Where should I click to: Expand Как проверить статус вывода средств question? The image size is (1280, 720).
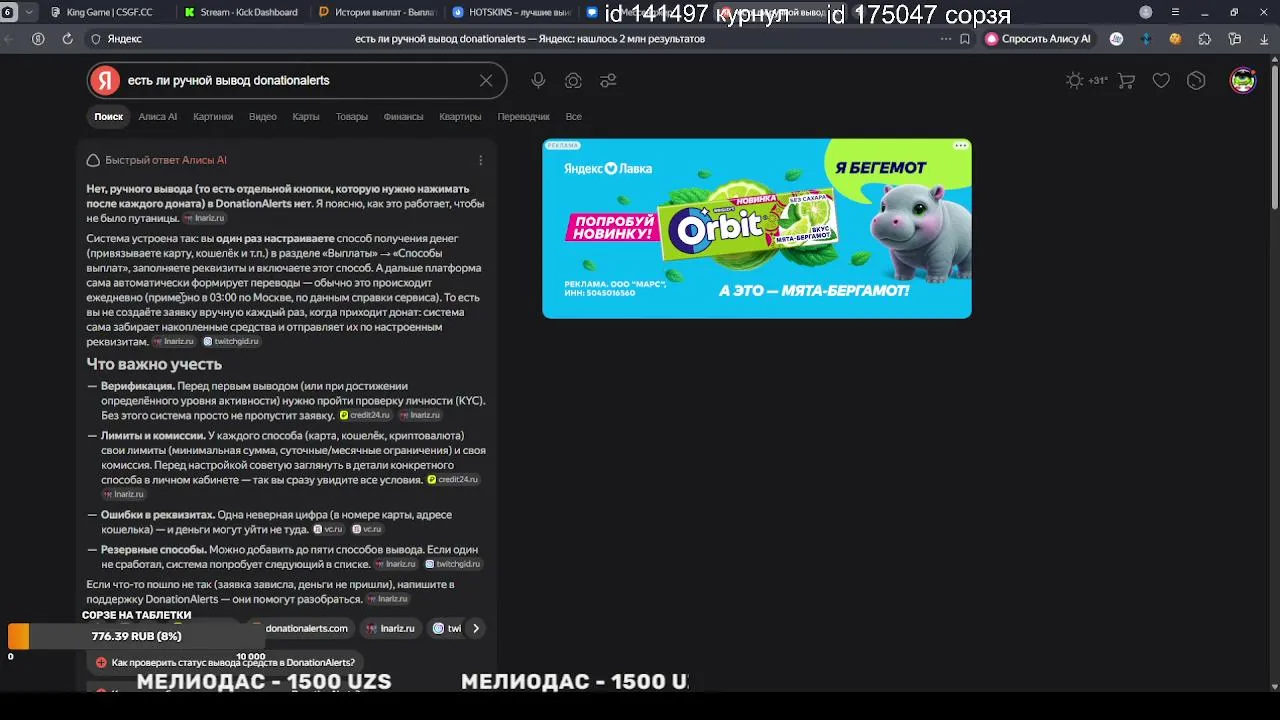point(226,663)
